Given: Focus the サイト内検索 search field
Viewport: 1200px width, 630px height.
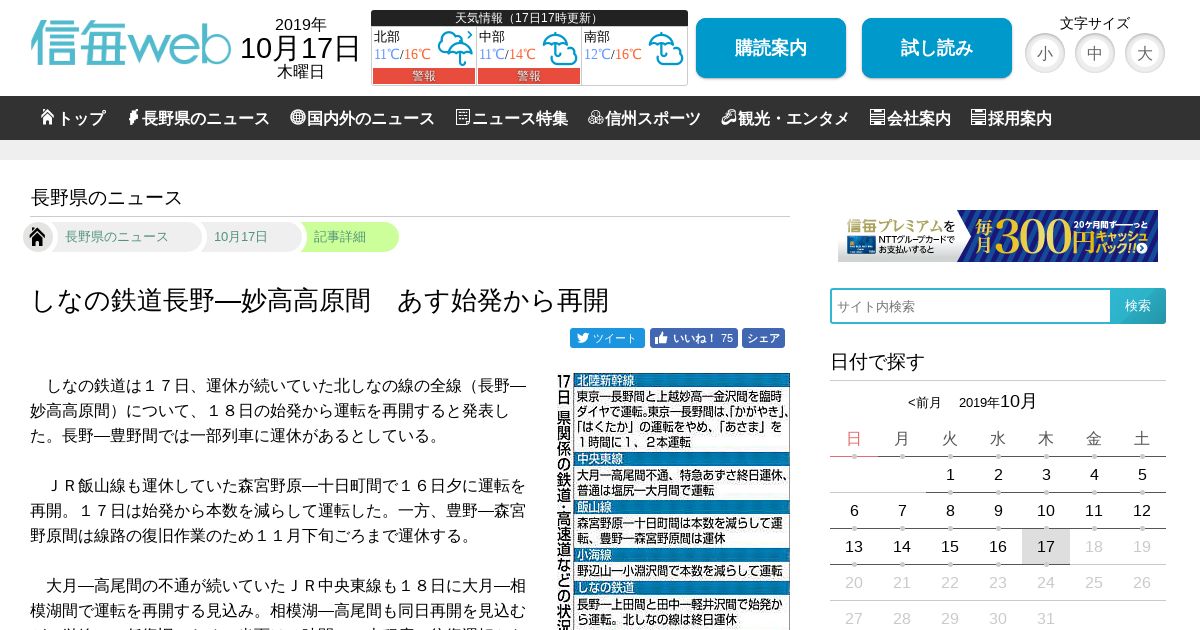Looking at the screenshot, I should coord(970,306).
